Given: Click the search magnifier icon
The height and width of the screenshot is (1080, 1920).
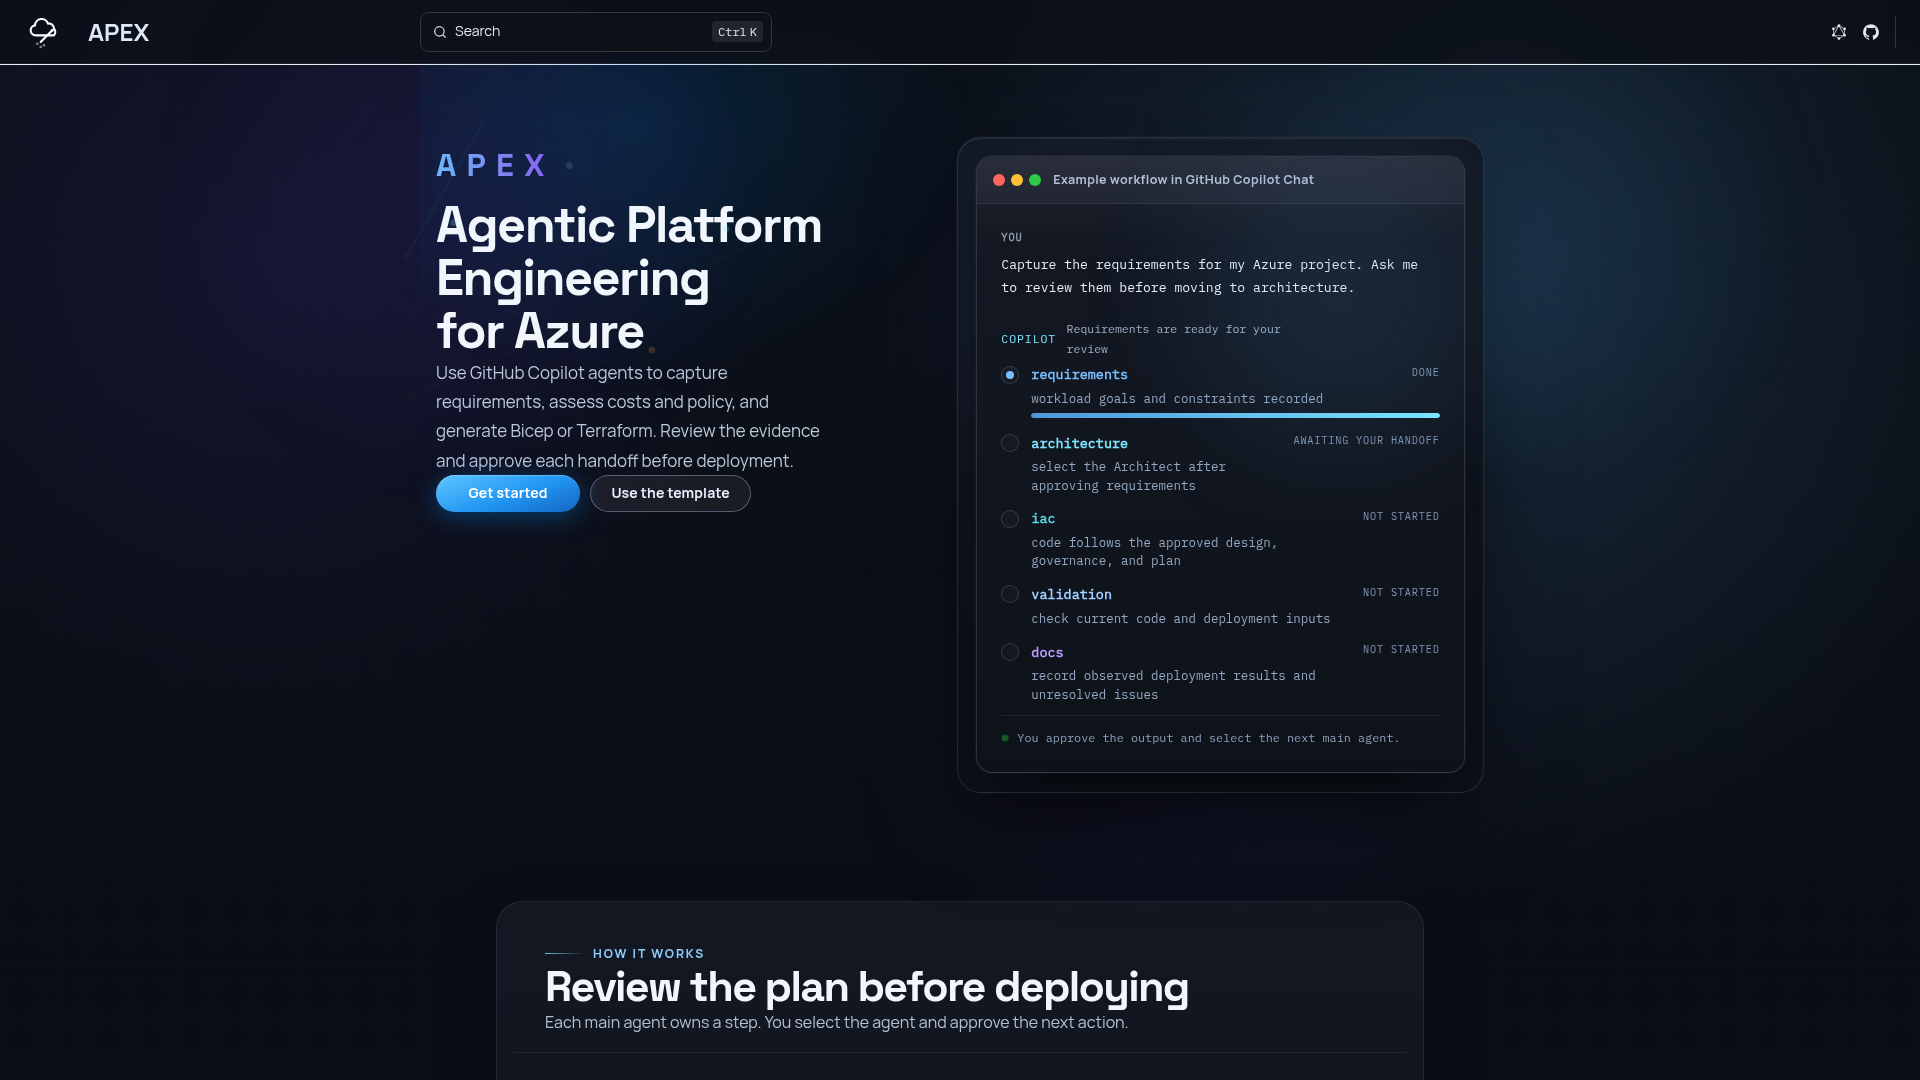Looking at the screenshot, I should point(440,32).
